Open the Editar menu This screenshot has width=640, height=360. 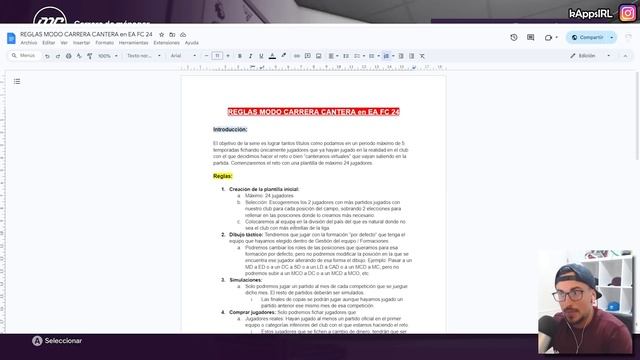point(49,43)
